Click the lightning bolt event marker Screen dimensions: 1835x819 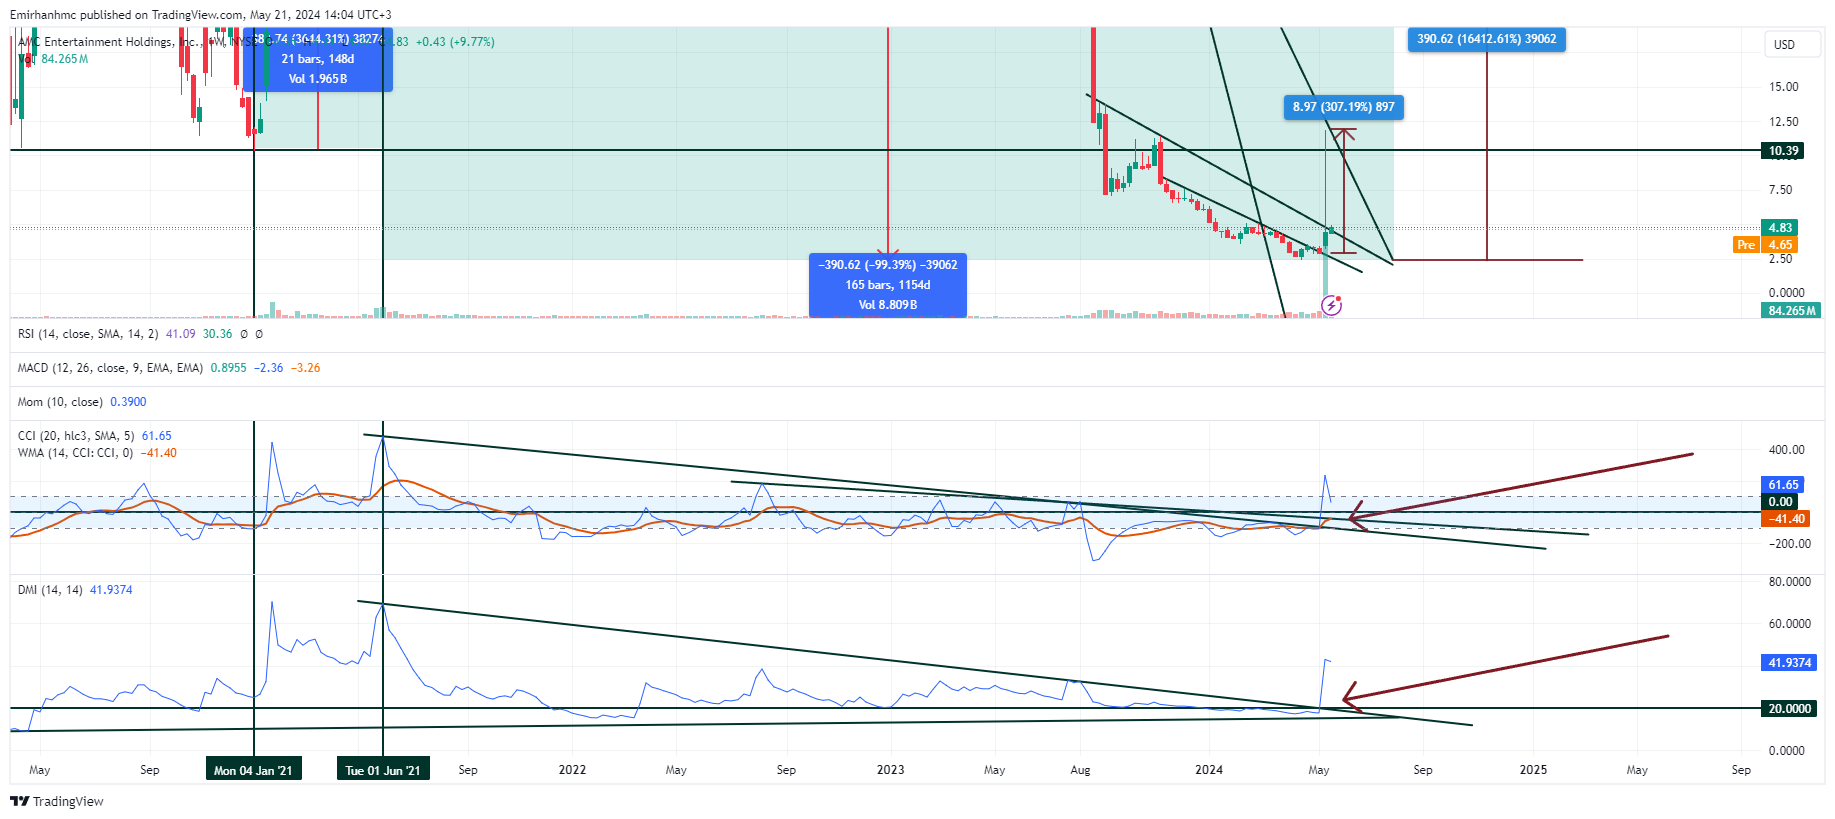pyautogui.click(x=1331, y=306)
